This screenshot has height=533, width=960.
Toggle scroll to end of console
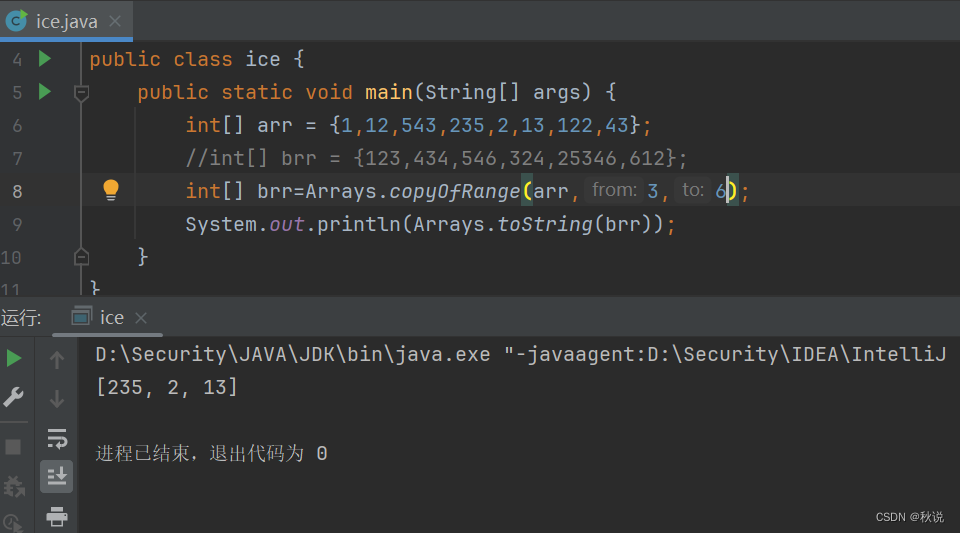[x=57, y=477]
